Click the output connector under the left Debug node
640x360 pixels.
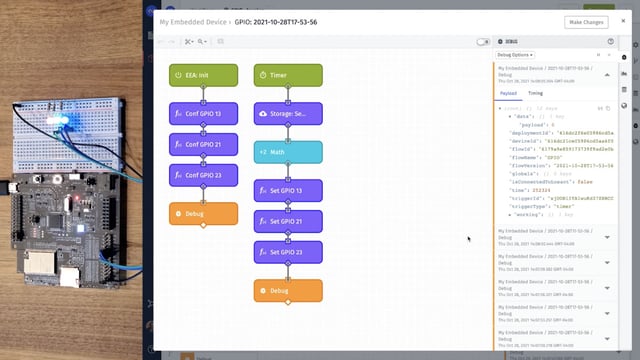click(203, 225)
